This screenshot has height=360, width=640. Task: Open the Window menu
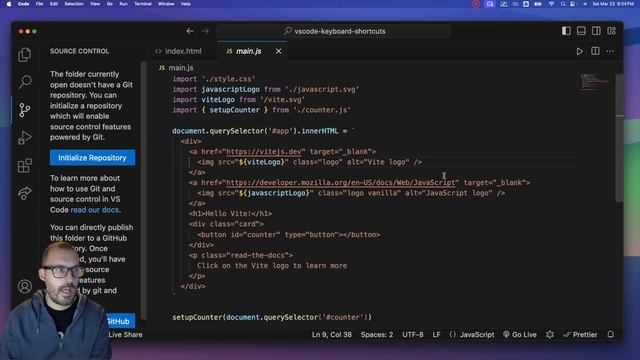(x=166, y=4)
